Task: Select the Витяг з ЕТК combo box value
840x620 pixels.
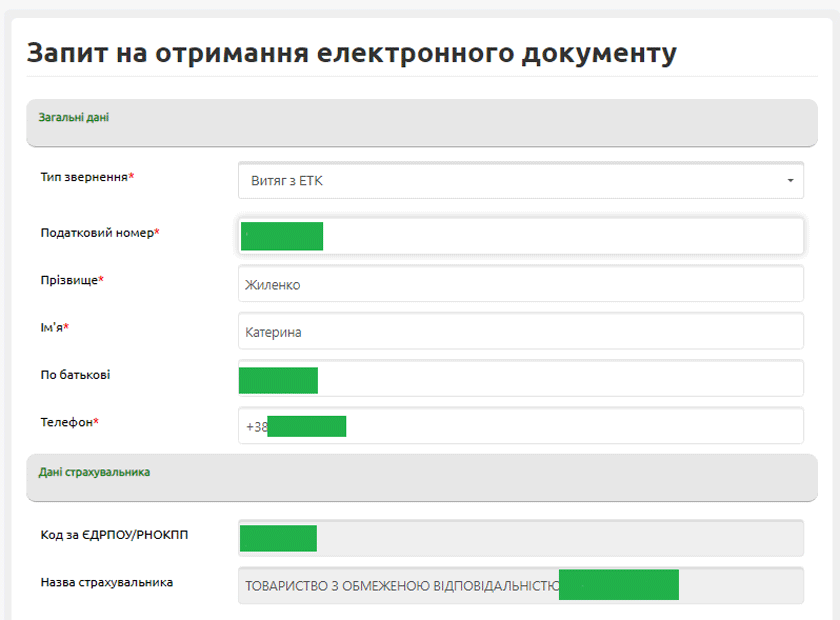Action: tap(500, 181)
